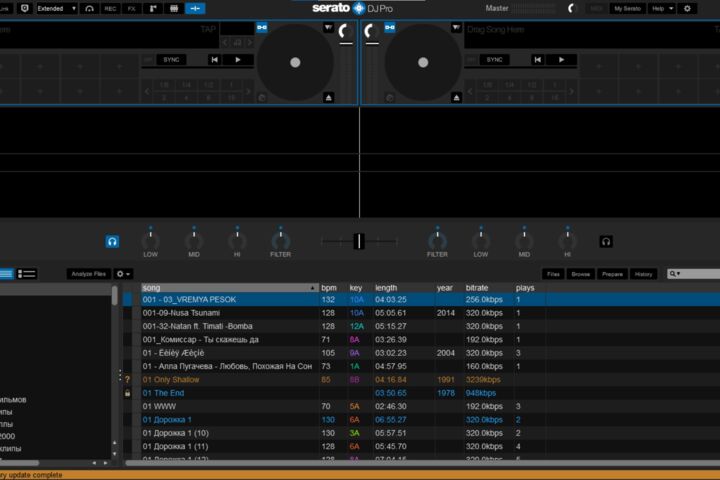The height and width of the screenshot is (480, 720).
Task: Adjust right deck gain knob
Action: click(x=371, y=31)
